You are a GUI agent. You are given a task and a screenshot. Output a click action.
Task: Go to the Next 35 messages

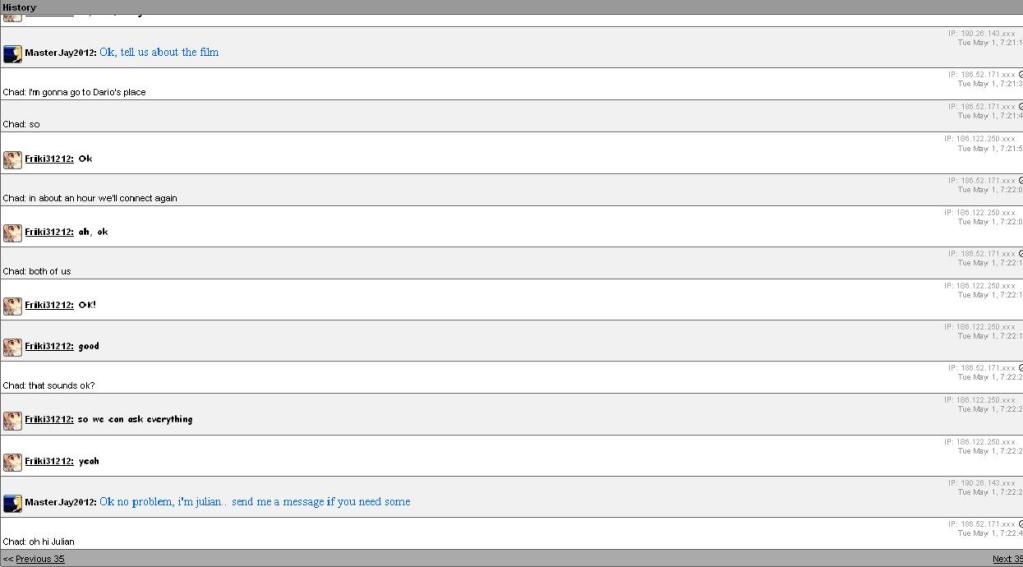tap(1006, 559)
